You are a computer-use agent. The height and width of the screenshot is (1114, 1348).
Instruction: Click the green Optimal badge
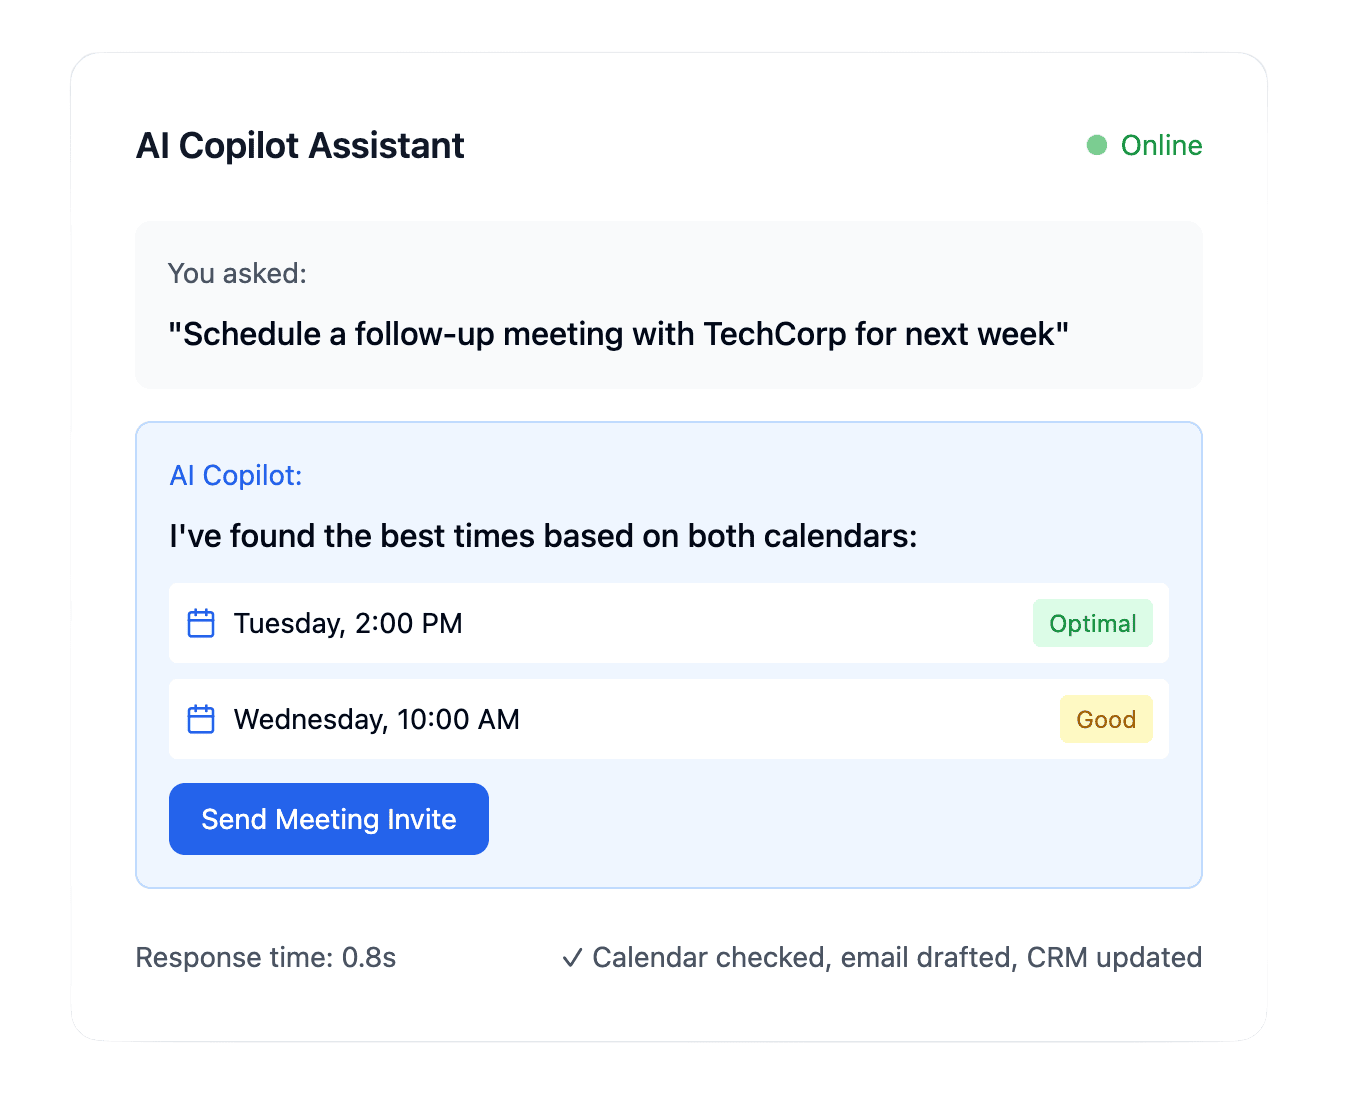tap(1092, 623)
